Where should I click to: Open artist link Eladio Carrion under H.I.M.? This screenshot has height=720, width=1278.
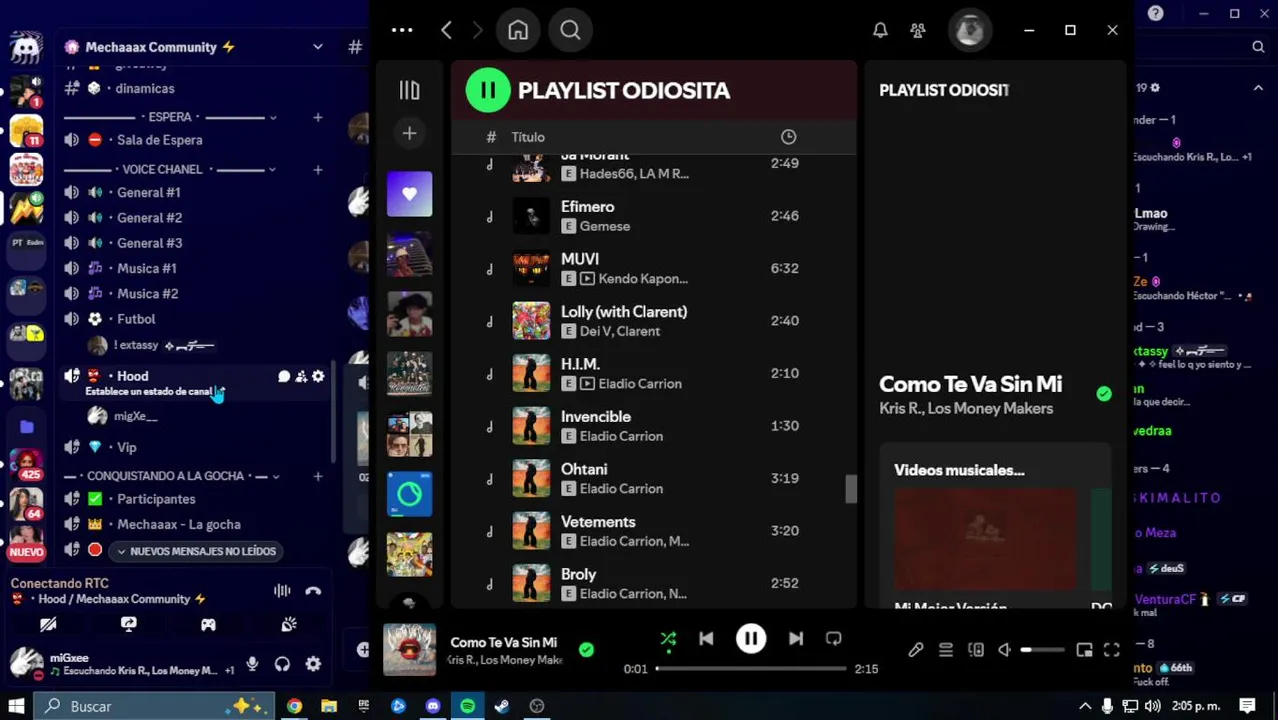[x=640, y=384]
